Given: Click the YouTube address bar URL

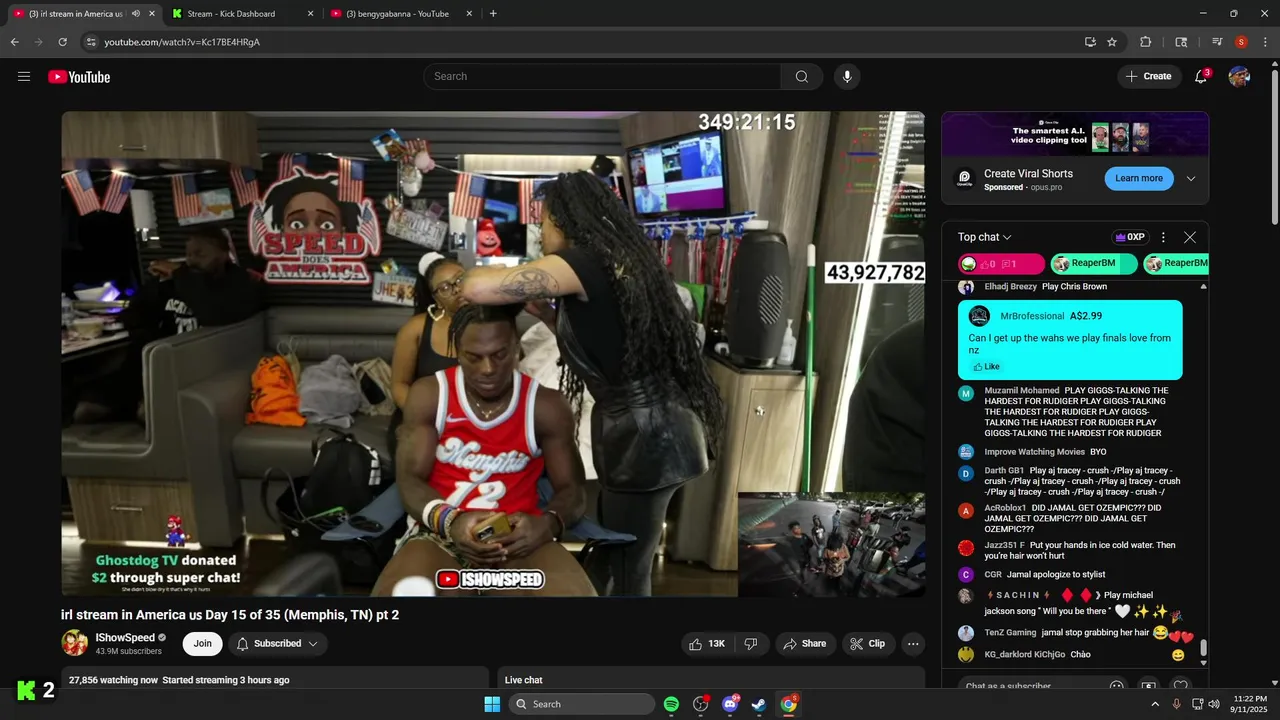Looking at the screenshot, I should [182, 42].
